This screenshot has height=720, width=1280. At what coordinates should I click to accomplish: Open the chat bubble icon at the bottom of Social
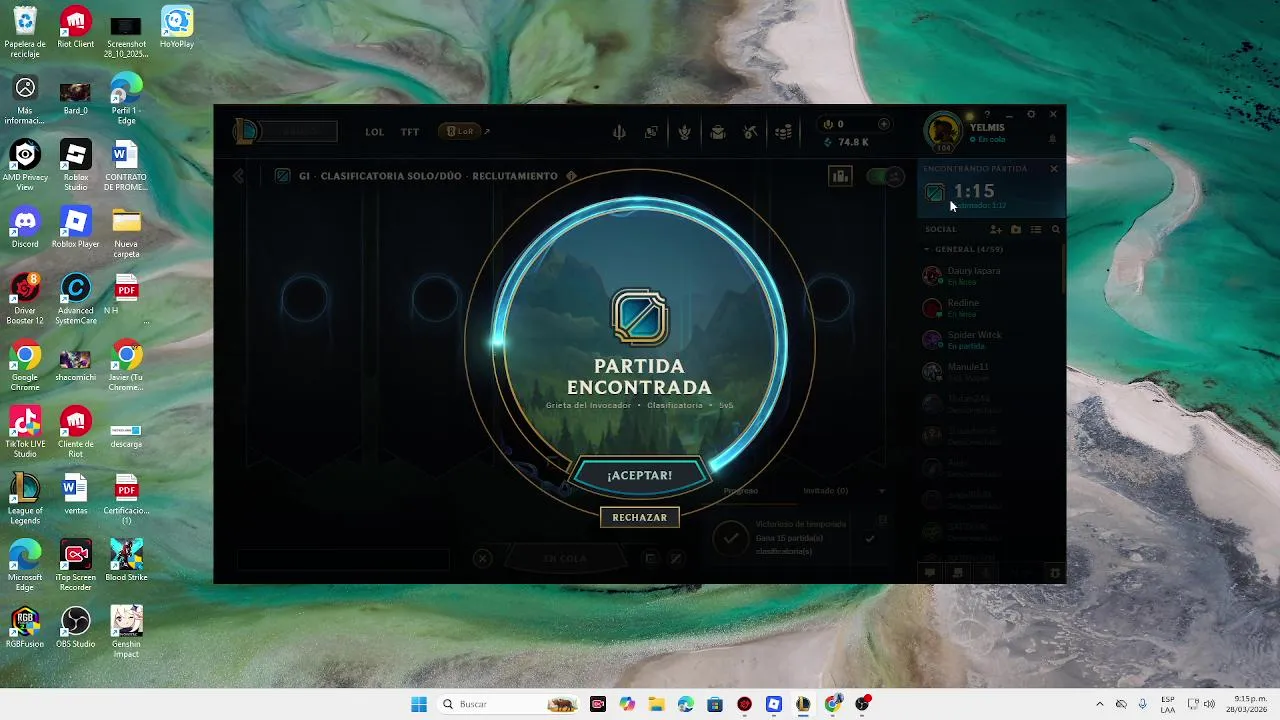coord(930,572)
